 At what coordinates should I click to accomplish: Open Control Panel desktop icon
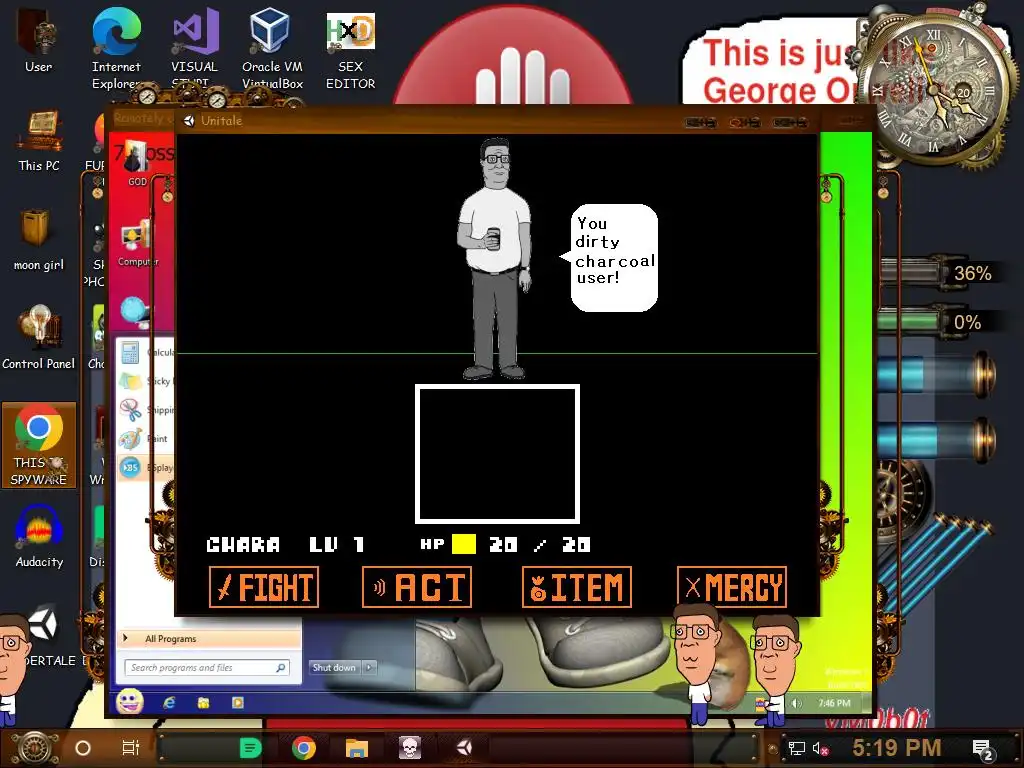pyautogui.click(x=39, y=337)
